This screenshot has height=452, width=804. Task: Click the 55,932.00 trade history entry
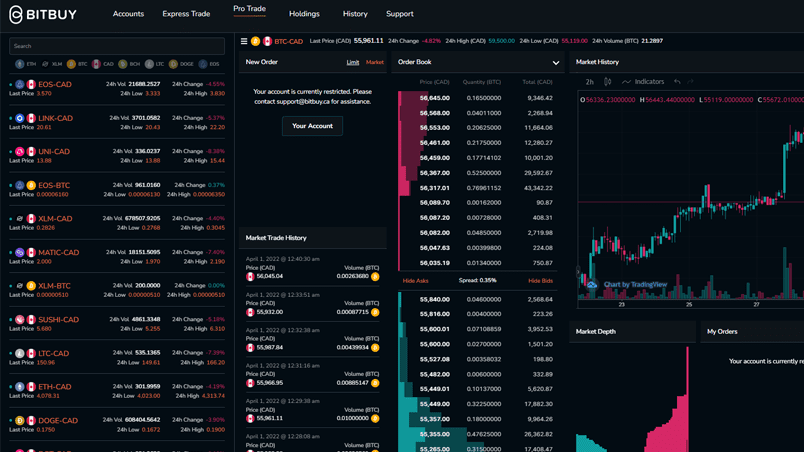(312, 304)
